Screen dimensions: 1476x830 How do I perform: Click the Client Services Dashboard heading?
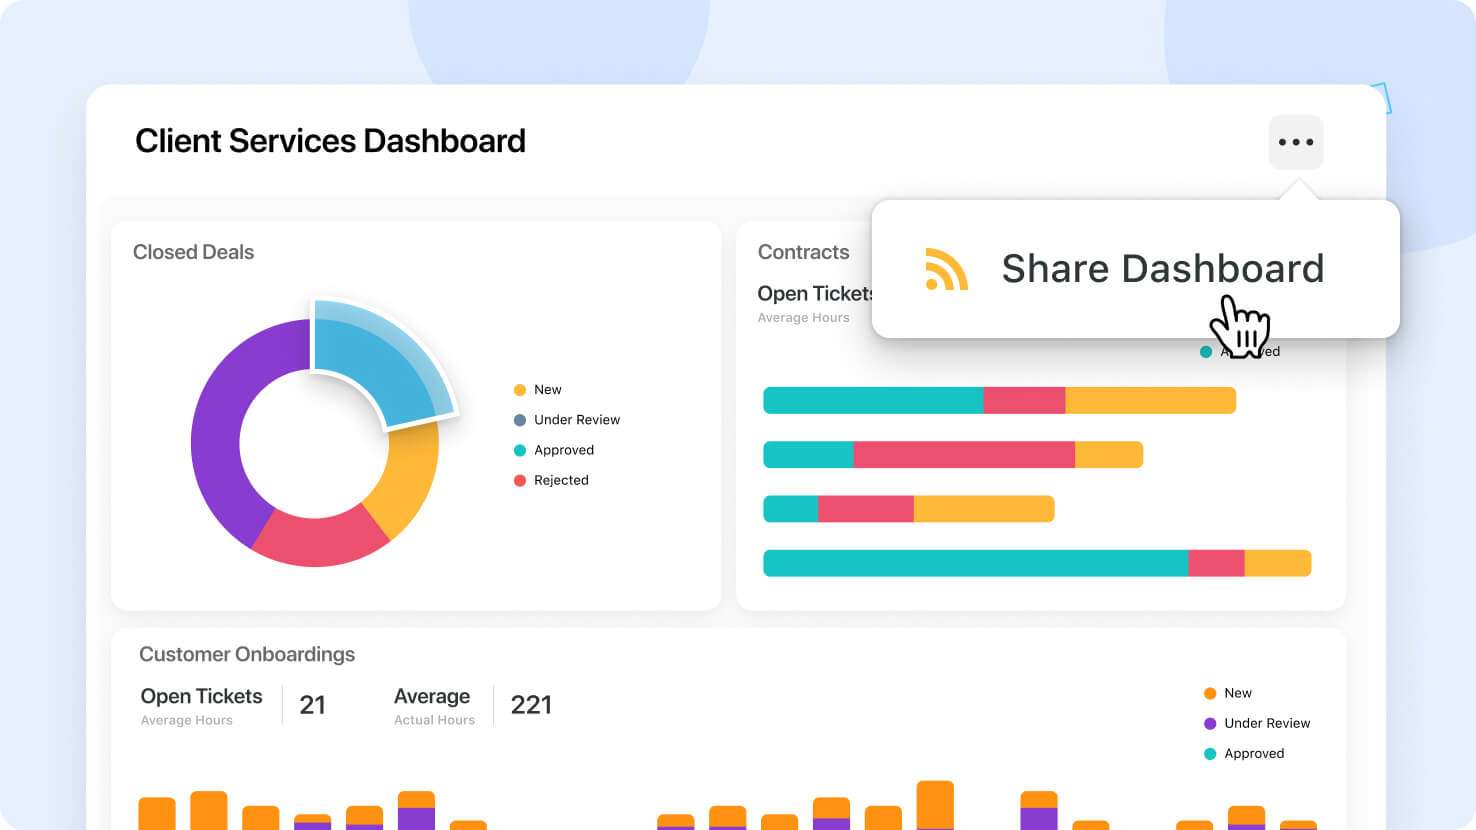coord(330,141)
